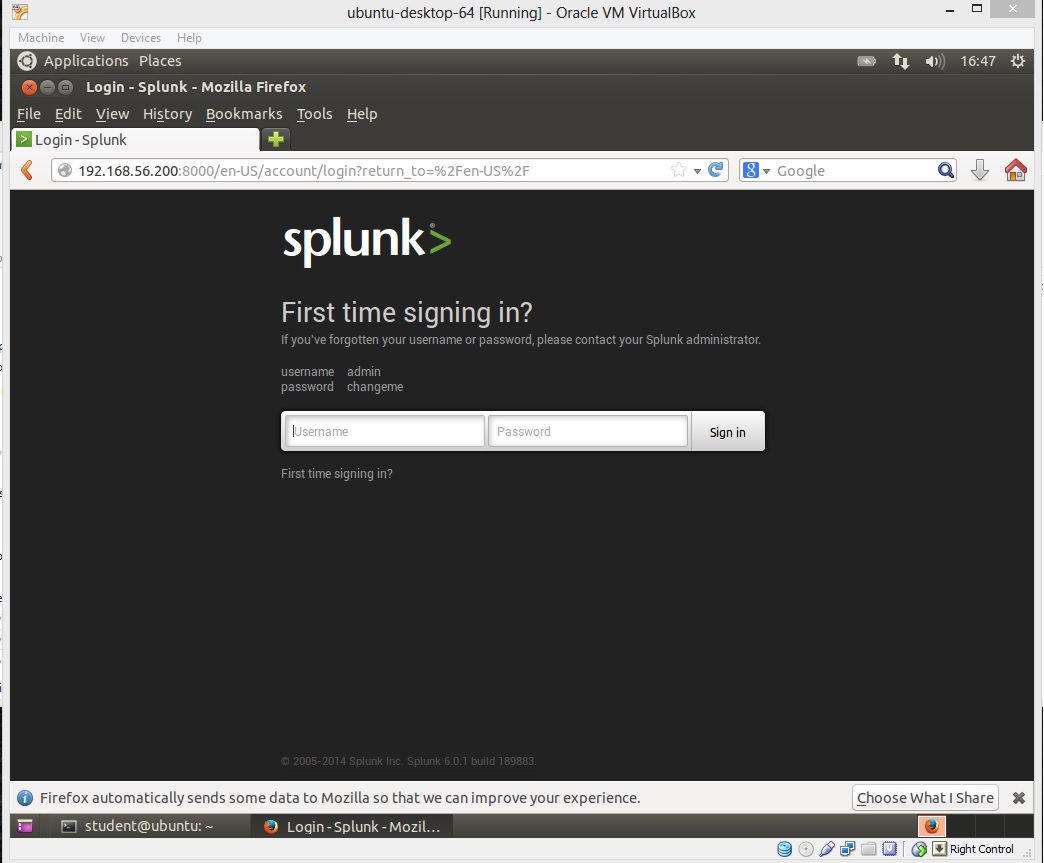Open the Firefox downloads arrow

(979, 170)
